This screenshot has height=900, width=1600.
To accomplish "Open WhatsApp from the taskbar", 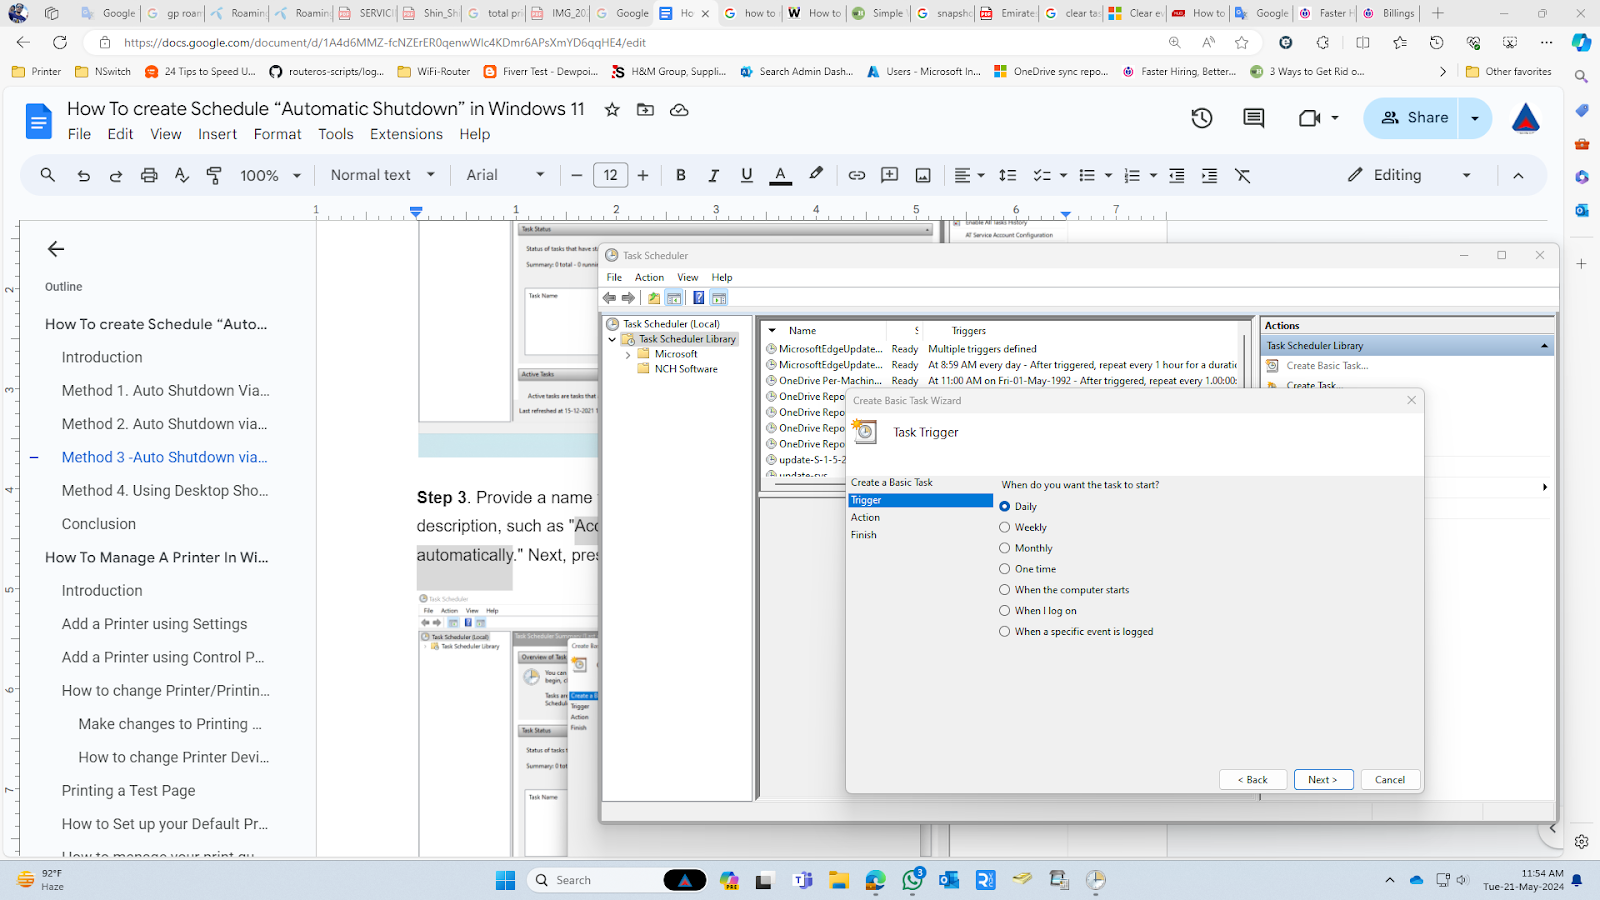I will (912, 880).
